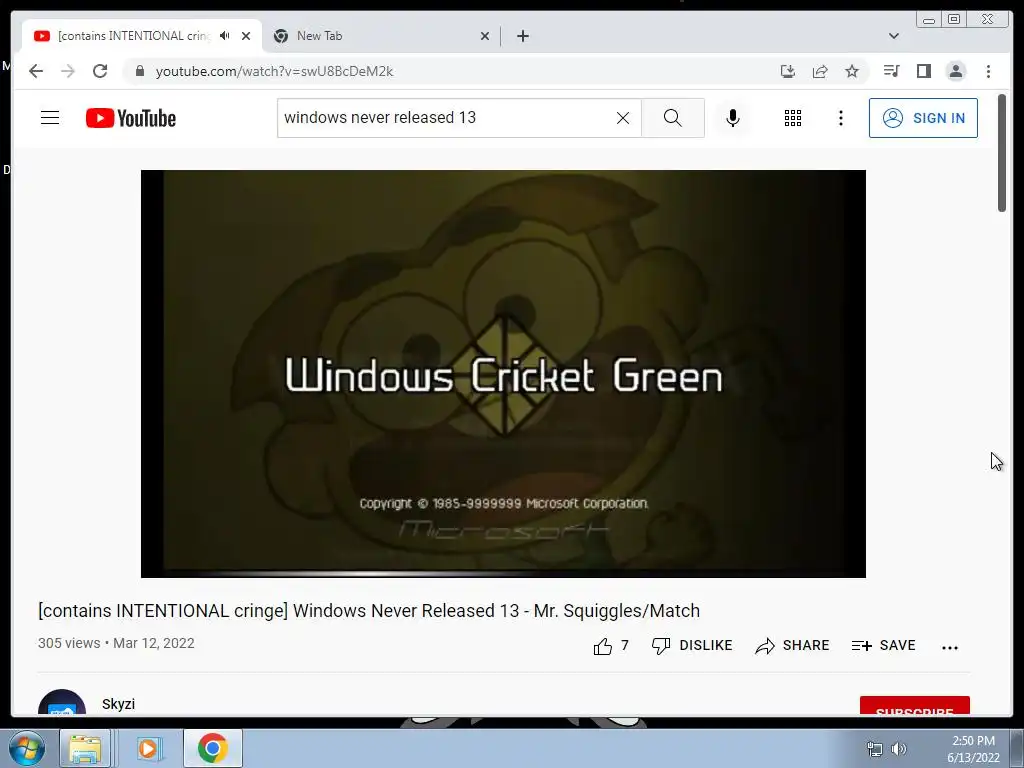The image size is (1024, 768).
Task: Open media control icon in toolbar
Action: [891, 71]
